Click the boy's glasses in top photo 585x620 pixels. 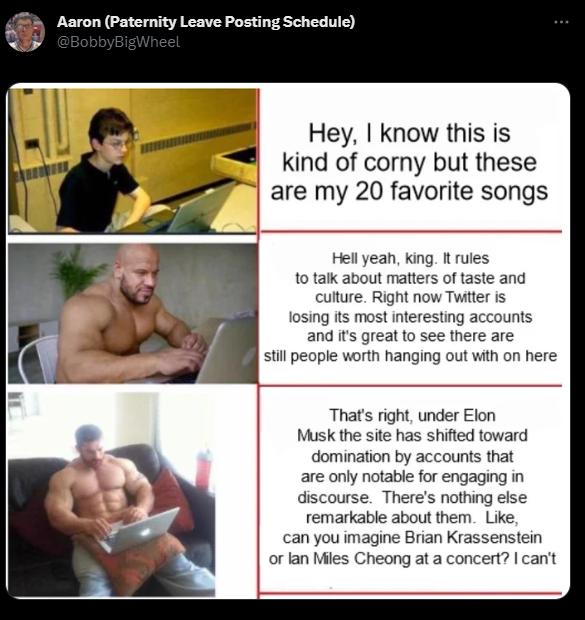click(x=117, y=144)
